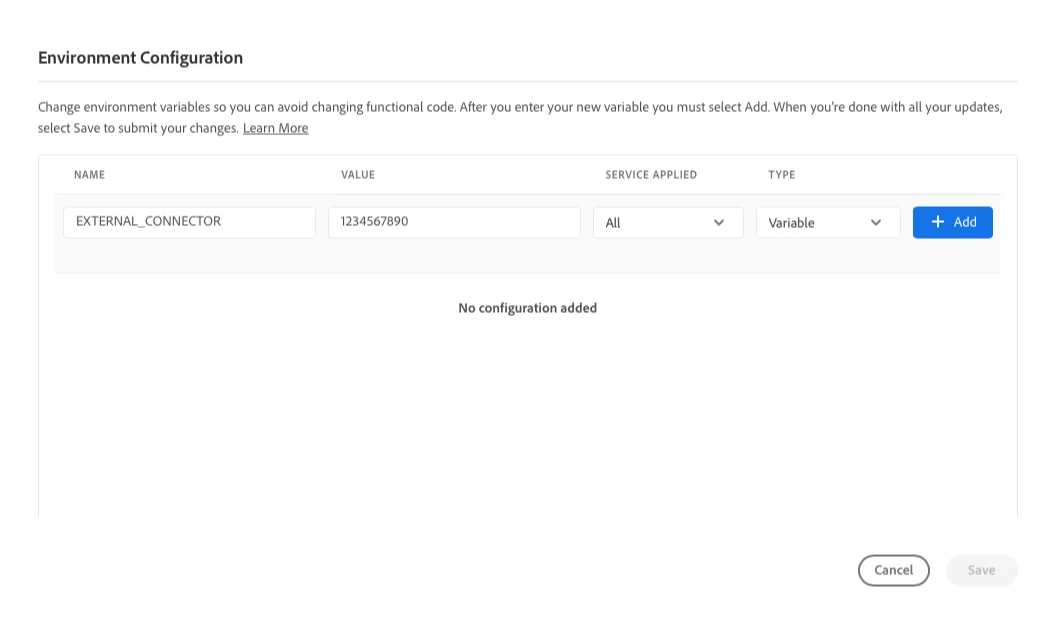
Task: Click the chevron arrow in Type dropdown
Action: 875,223
